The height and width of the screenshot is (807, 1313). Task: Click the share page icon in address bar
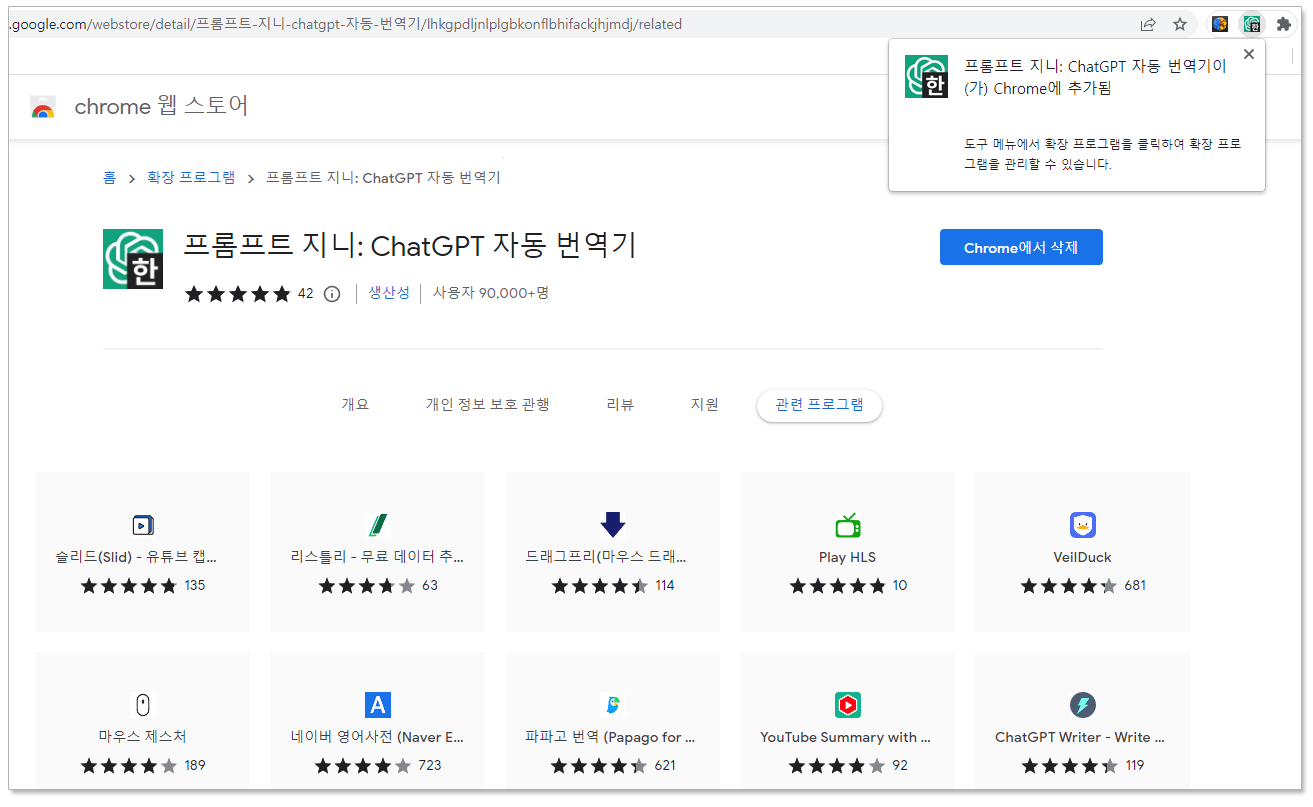[x=1148, y=24]
